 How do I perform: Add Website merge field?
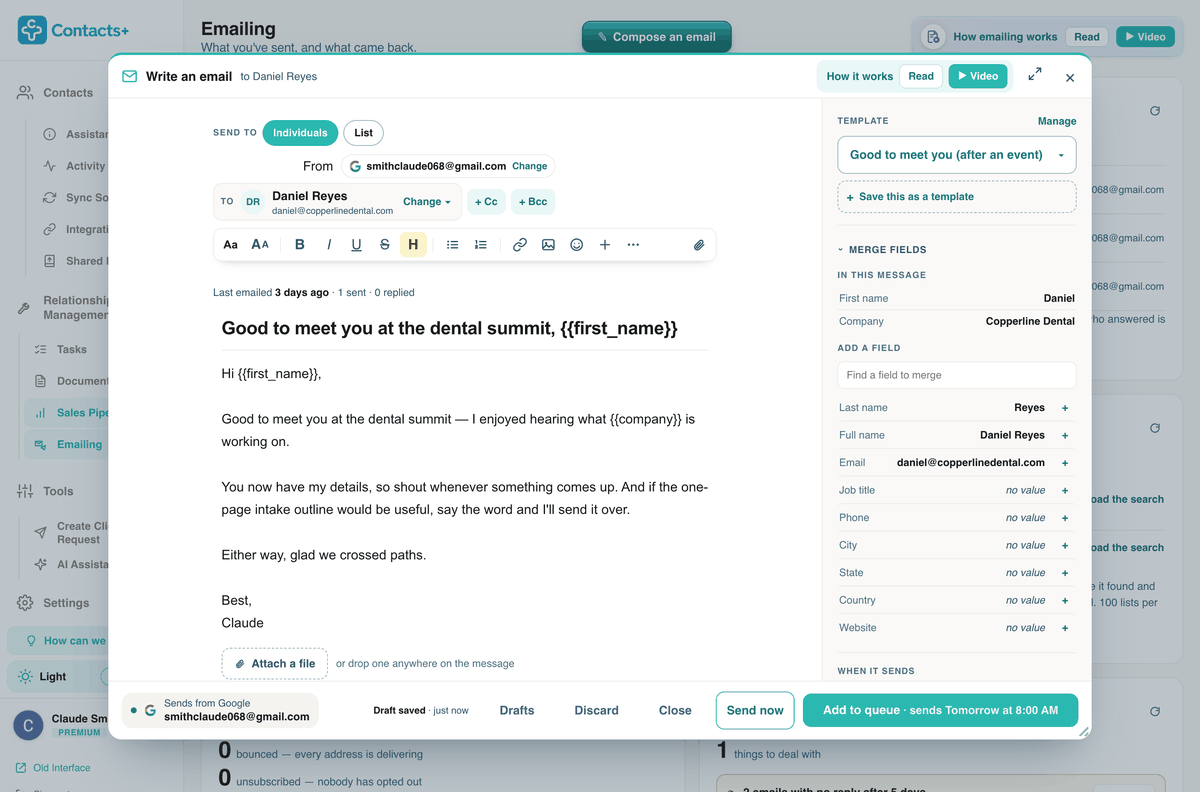[1065, 628]
